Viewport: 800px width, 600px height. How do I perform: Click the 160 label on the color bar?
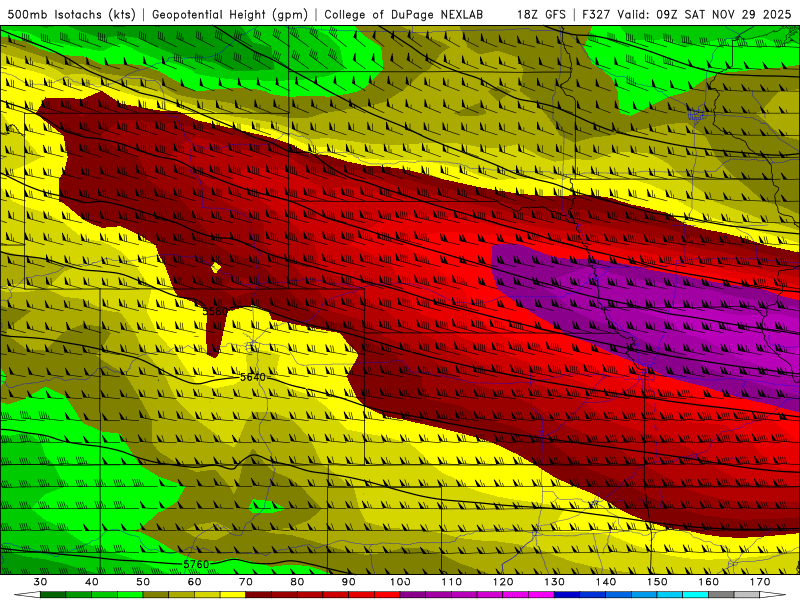tap(709, 582)
